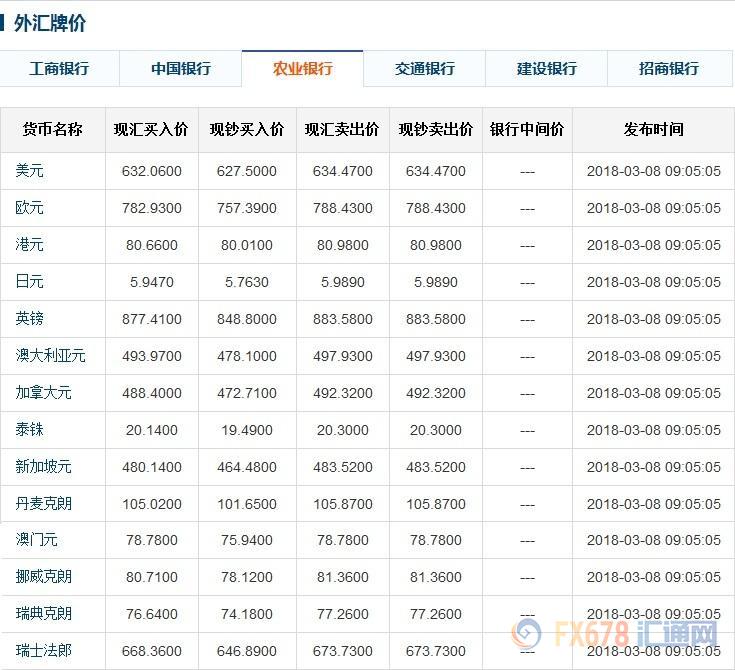Click the 现钞买入价 column header

tap(247, 129)
